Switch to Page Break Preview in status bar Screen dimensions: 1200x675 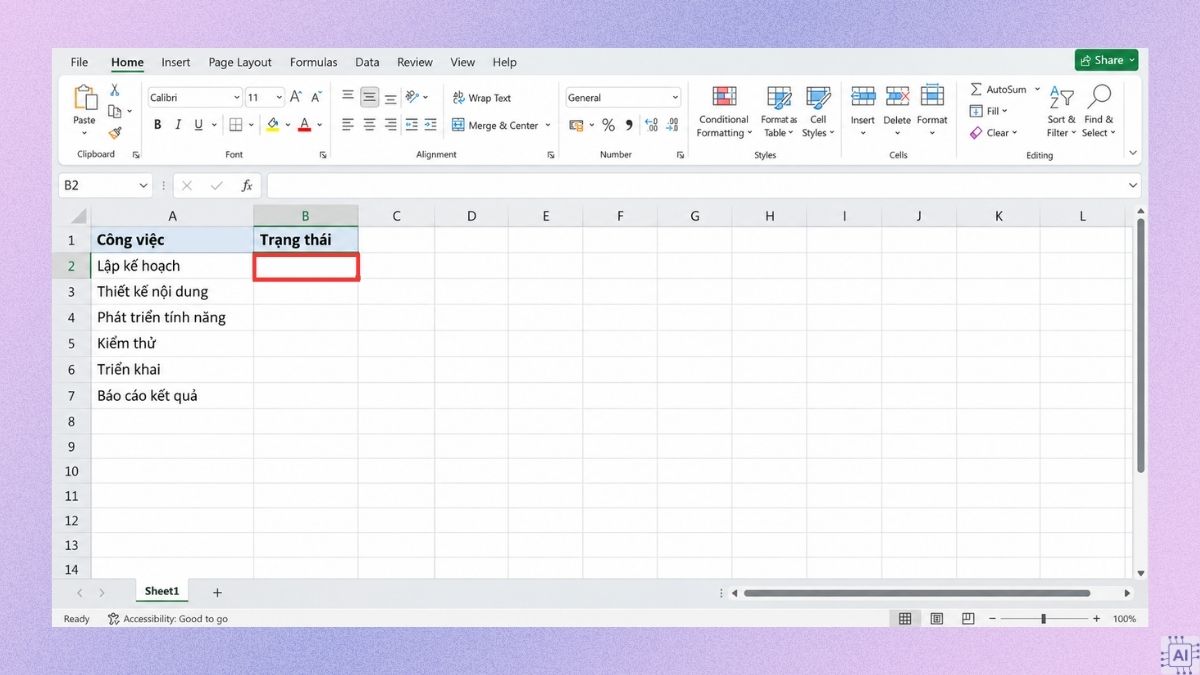pos(969,619)
